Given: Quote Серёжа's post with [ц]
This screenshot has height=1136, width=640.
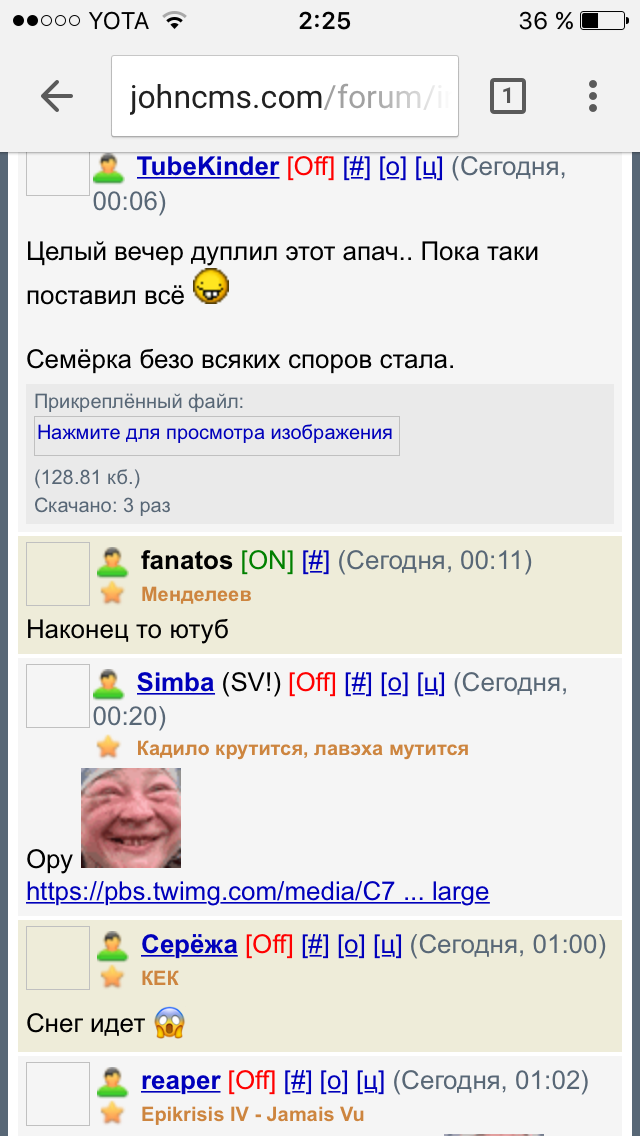Looking at the screenshot, I should click(388, 945).
